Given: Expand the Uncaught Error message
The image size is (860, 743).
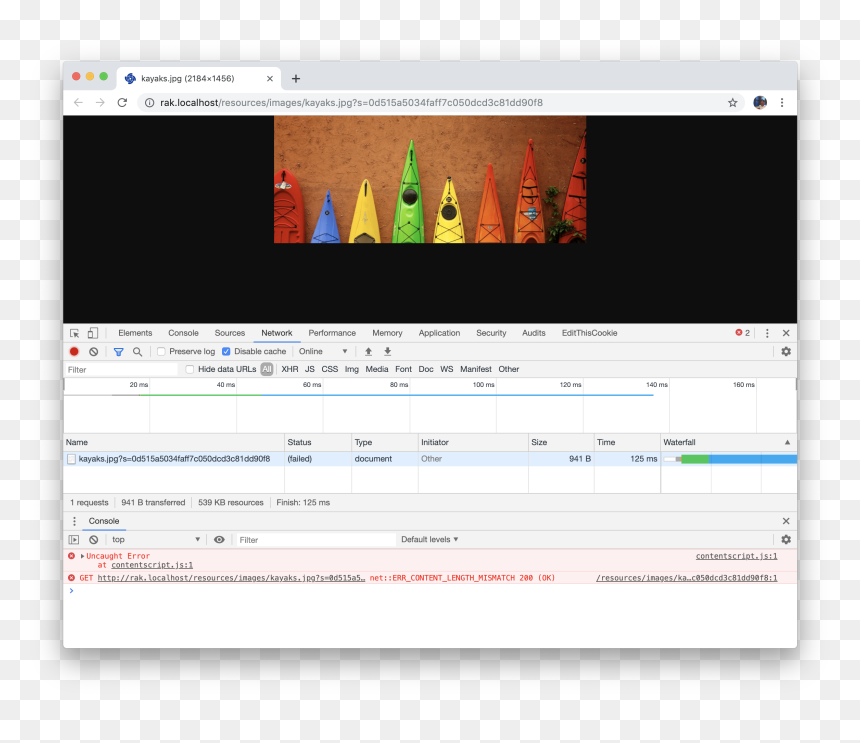Looking at the screenshot, I should [x=82, y=556].
